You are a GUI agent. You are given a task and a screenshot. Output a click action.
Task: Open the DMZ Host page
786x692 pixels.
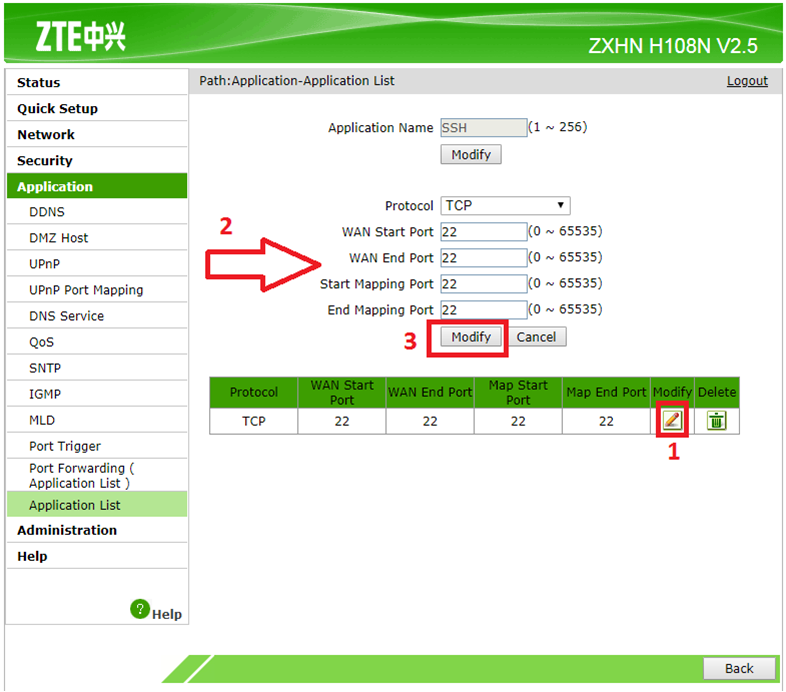point(59,238)
